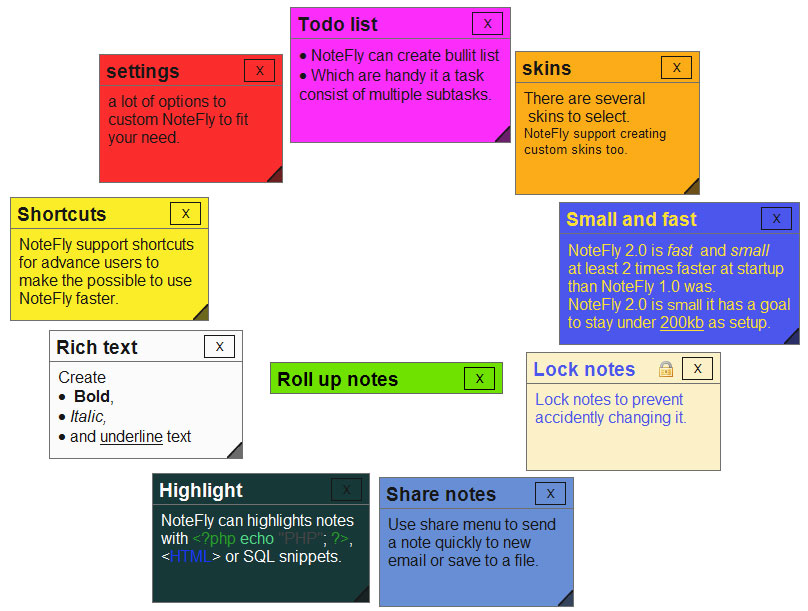Screen dimensions: 808x611
Task: Close the magenta Todo list note
Action: tap(487, 23)
